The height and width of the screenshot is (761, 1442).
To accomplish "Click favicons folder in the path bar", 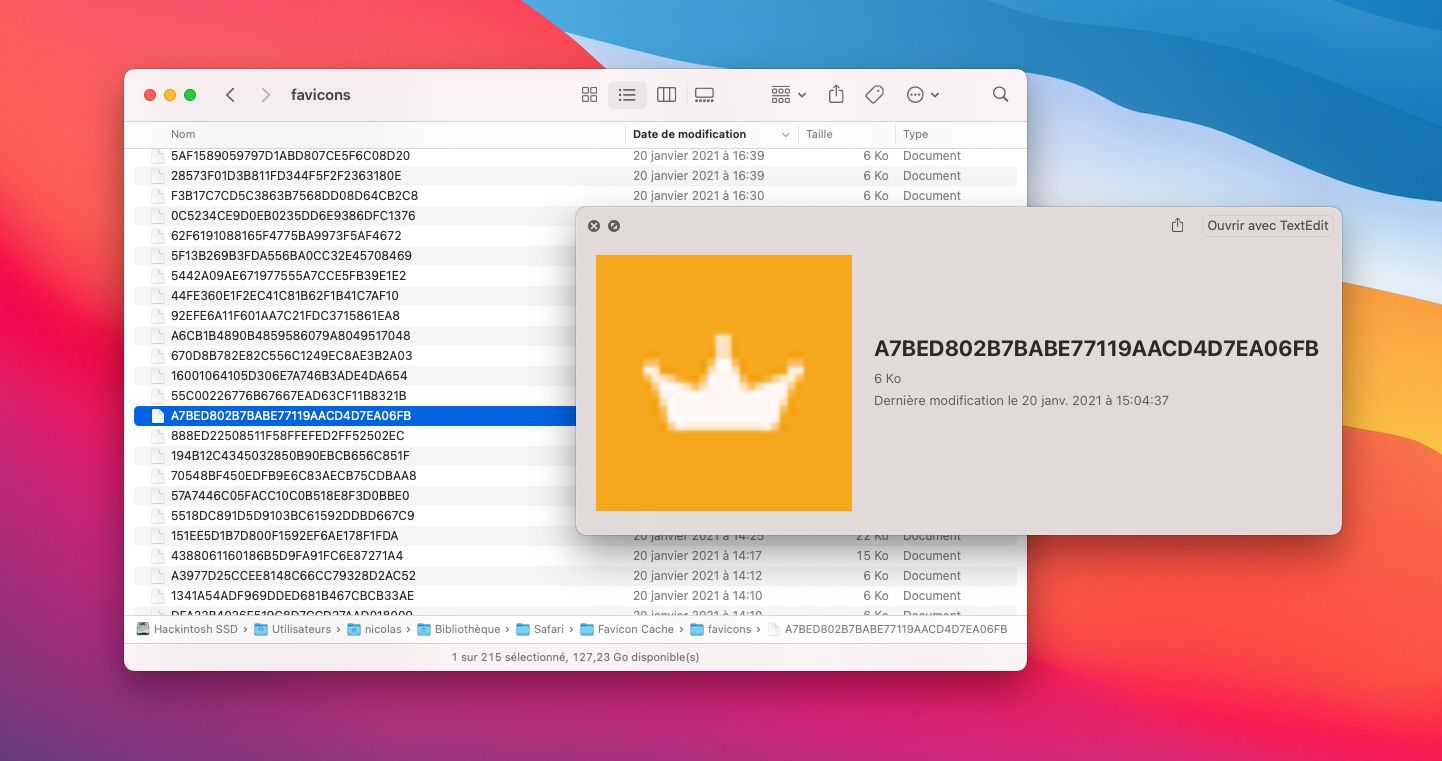I will click(x=721, y=629).
